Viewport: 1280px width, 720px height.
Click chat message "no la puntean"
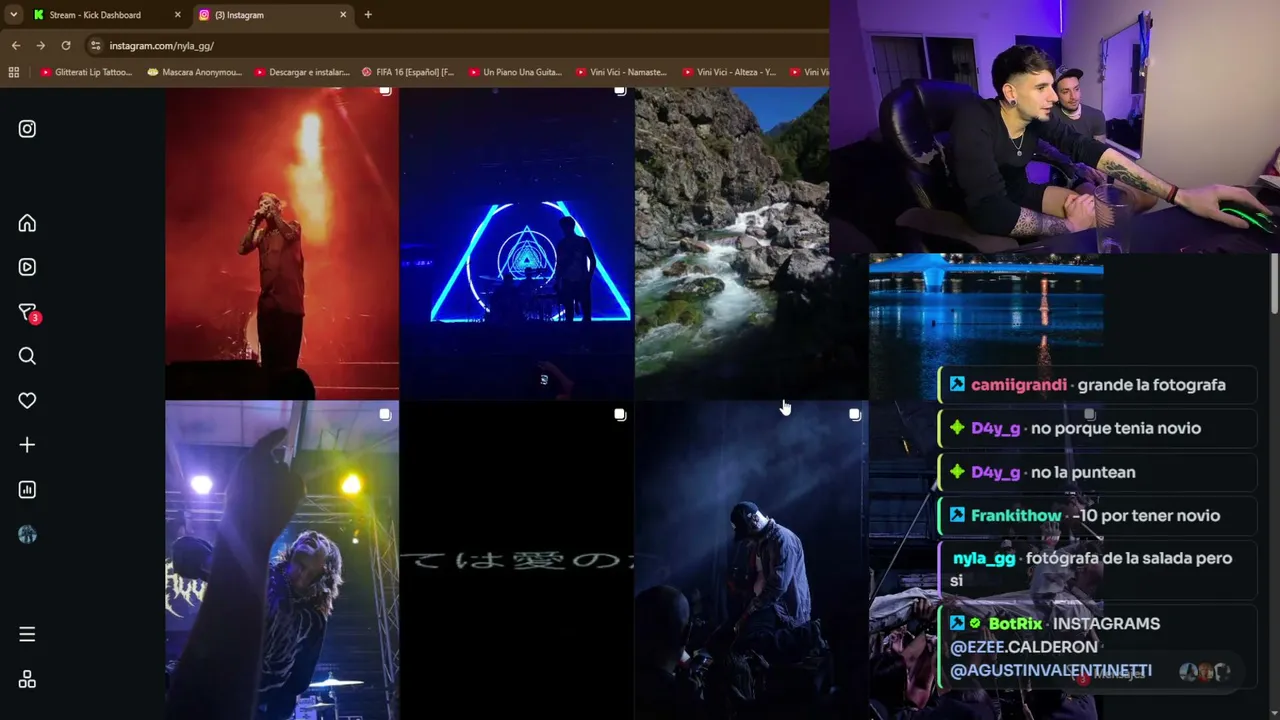1083,472
